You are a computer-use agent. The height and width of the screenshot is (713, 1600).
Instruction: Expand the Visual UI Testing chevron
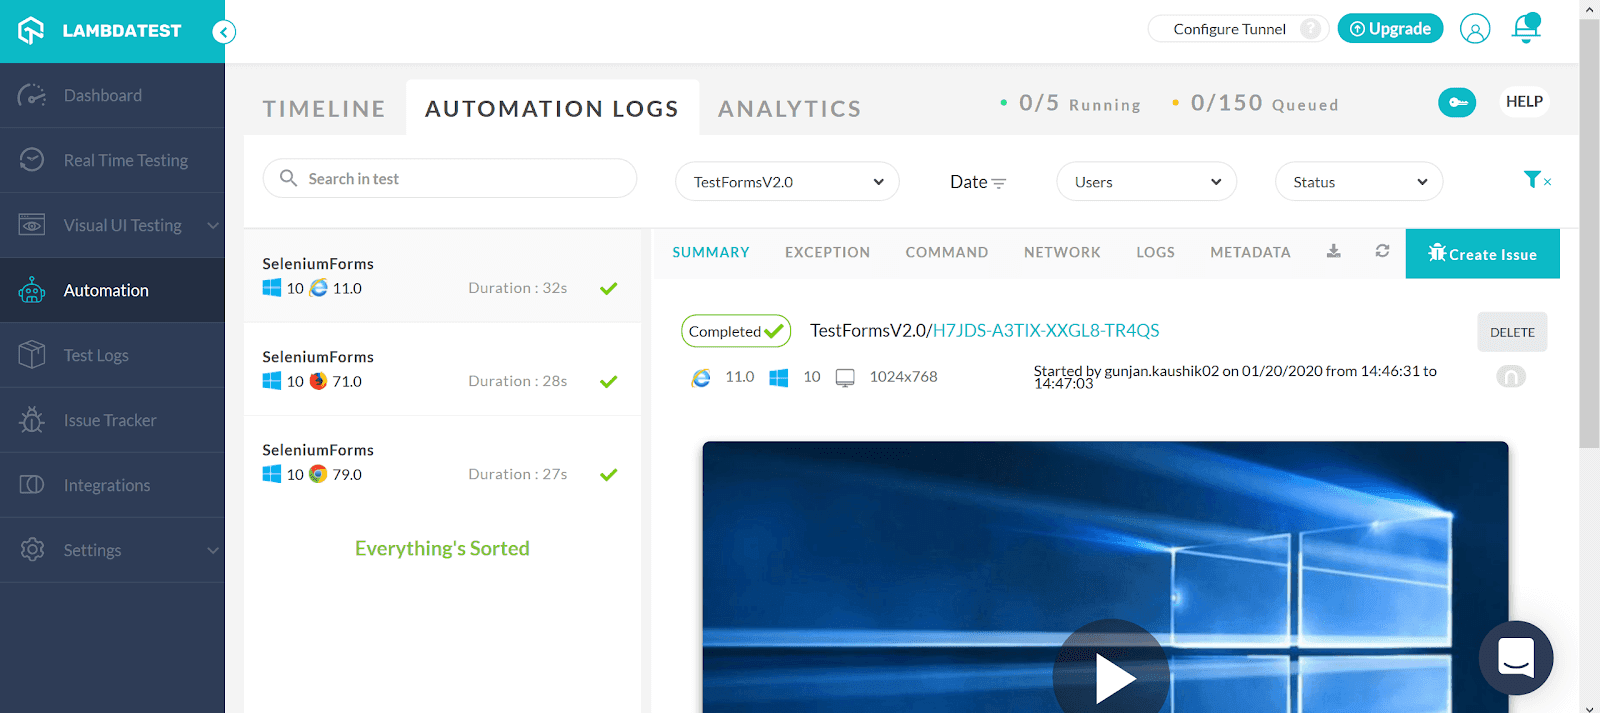tap(212, 226)
